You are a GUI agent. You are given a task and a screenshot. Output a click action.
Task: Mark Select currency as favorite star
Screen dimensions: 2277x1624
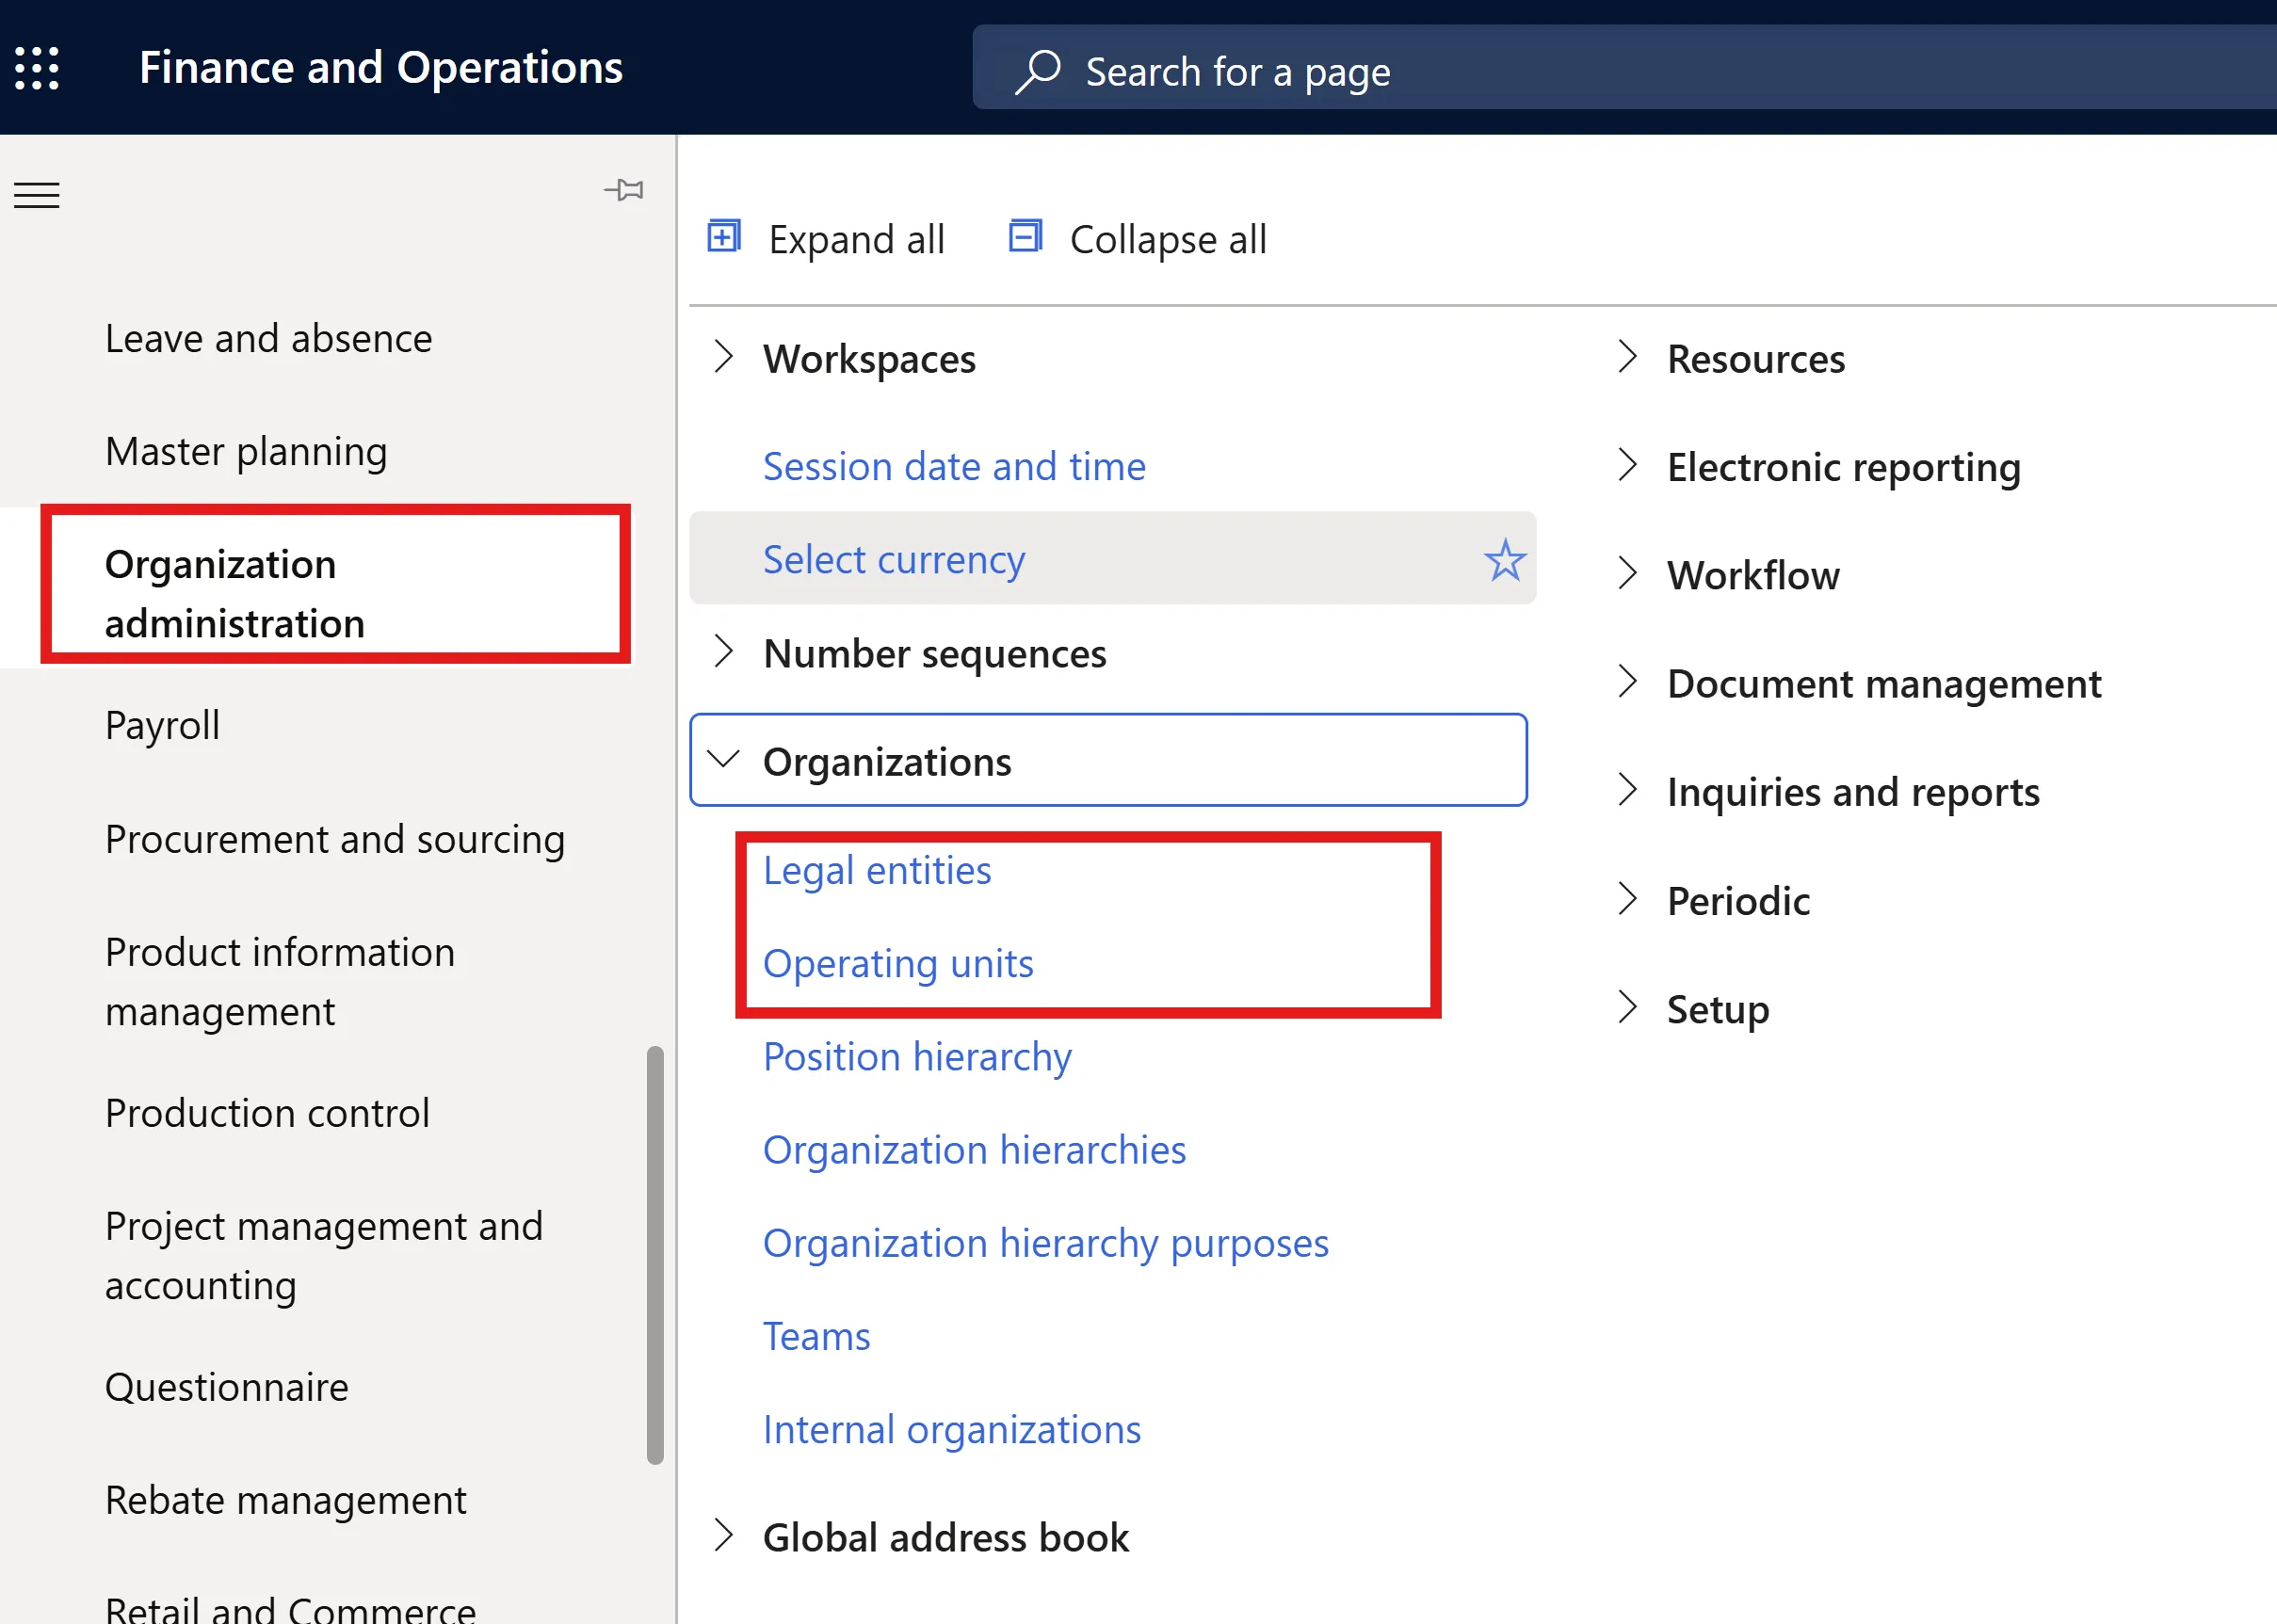(x=1504, y=559)
